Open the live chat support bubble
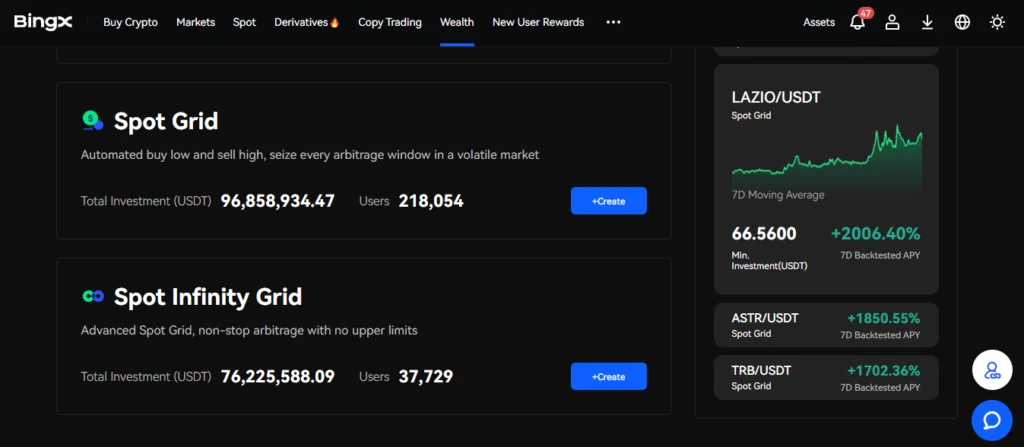 (992, 420)
